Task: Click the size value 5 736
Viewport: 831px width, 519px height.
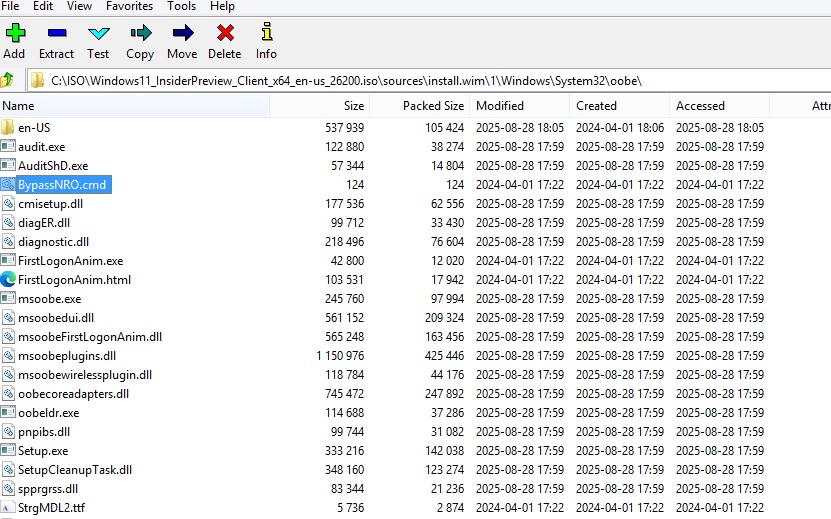Action: tap(350, 508)
